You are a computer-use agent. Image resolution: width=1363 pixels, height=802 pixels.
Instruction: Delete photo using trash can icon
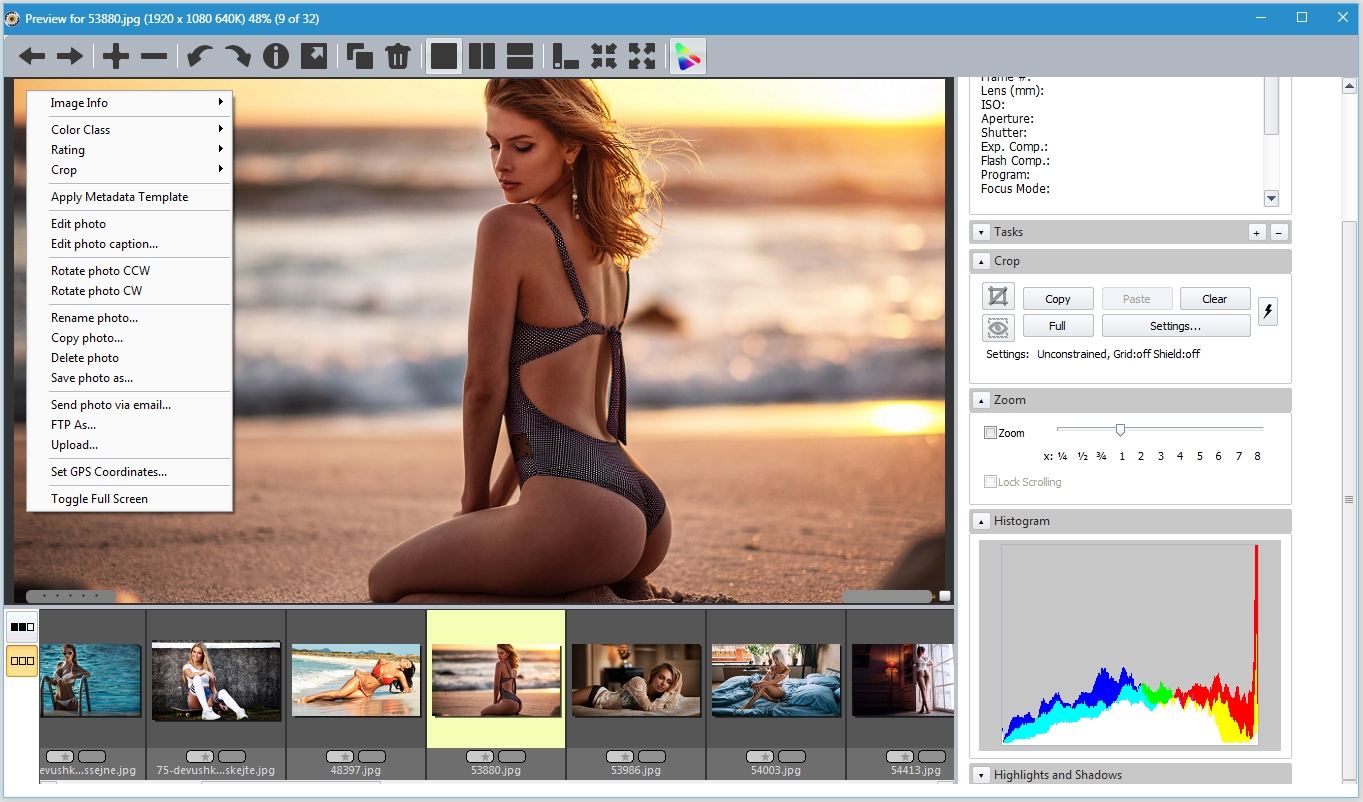[x=398, y=57]
